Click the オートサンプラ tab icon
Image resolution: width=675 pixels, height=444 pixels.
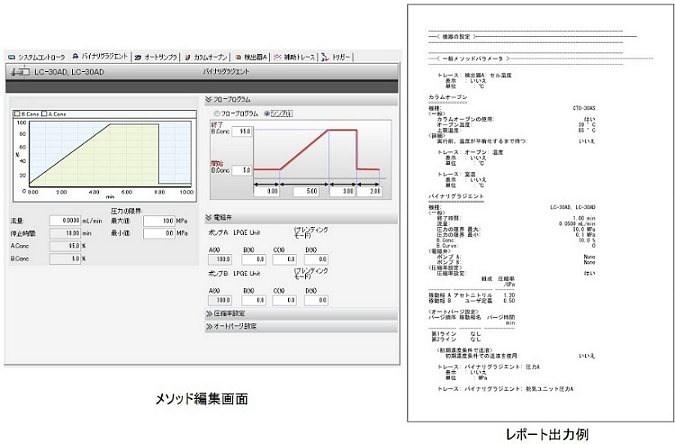point(138,57)
